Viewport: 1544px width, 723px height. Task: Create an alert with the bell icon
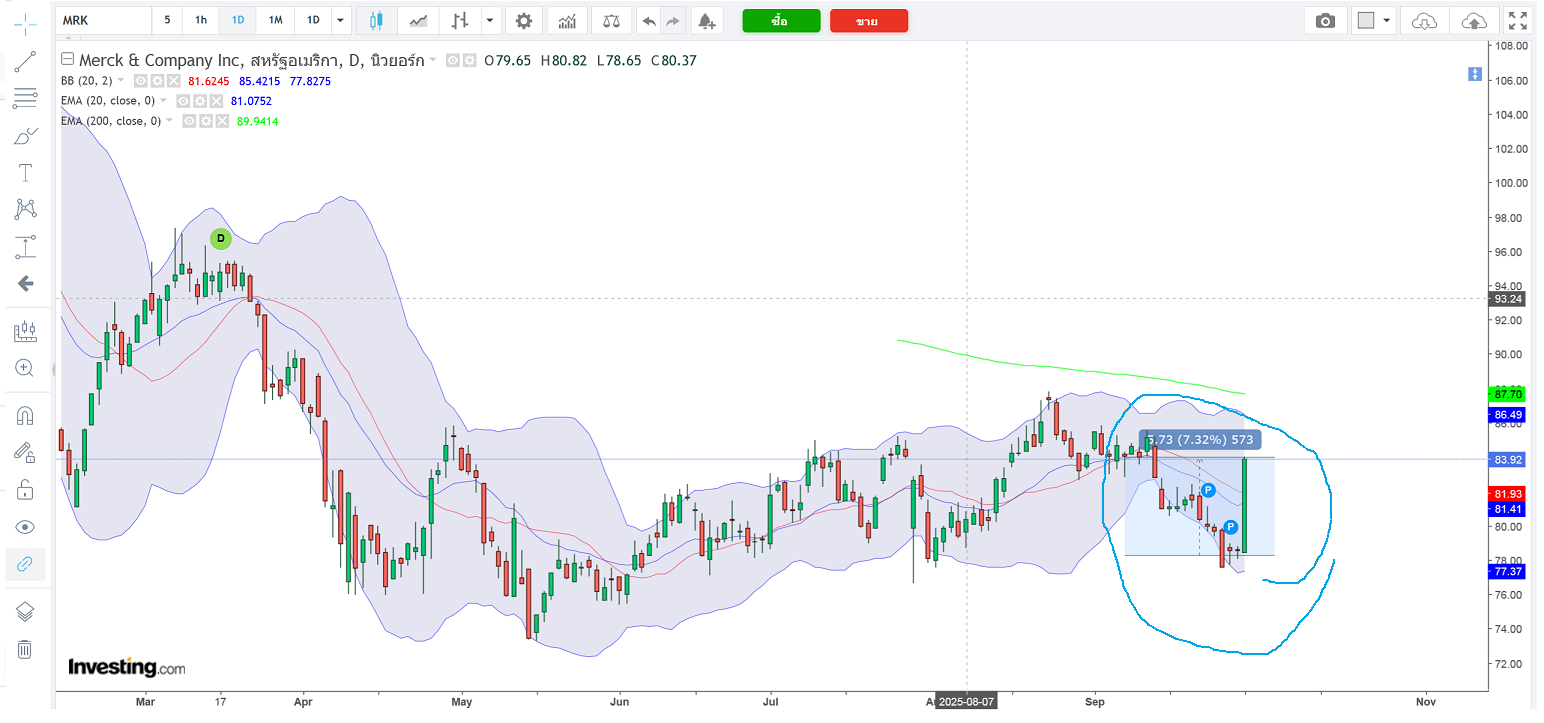tap(707, 21)
